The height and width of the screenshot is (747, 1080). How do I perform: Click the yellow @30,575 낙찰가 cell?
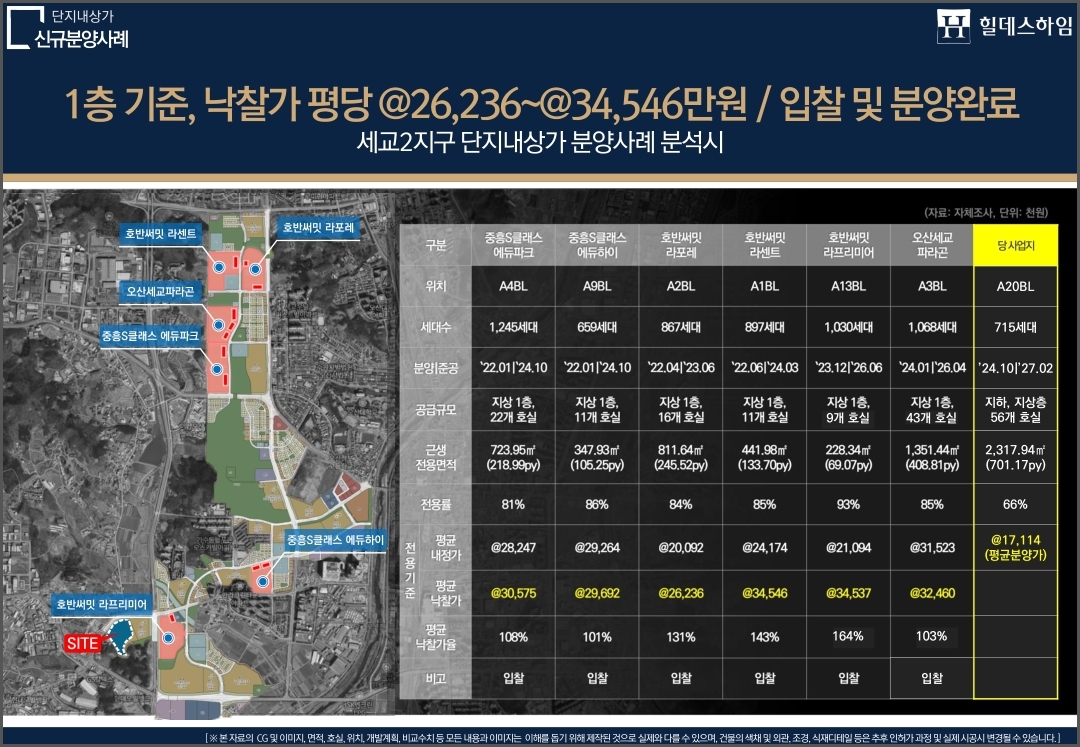(x=513, y=593)
